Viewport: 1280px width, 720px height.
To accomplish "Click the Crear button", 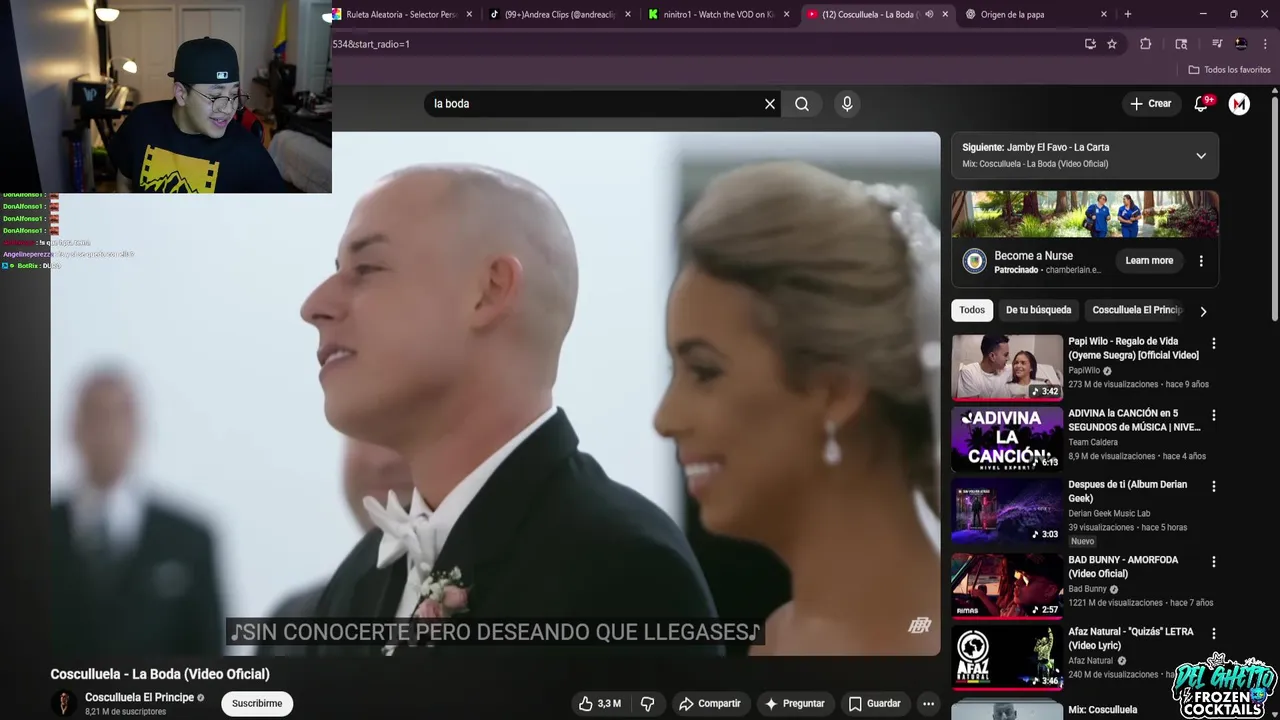I will (x=1151, y=104).
